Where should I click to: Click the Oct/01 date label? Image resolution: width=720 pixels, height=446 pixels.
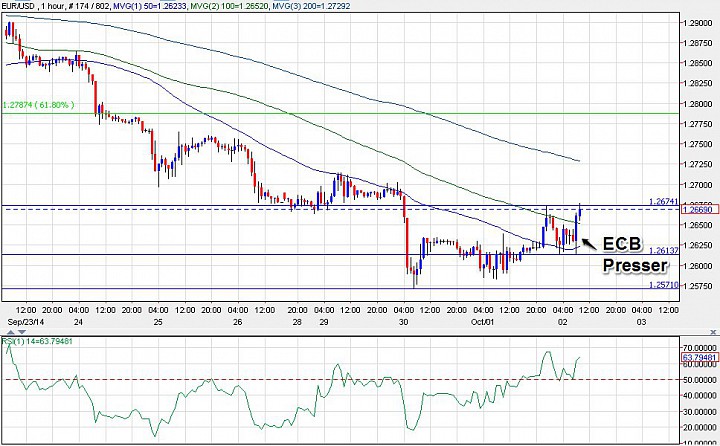483,322
